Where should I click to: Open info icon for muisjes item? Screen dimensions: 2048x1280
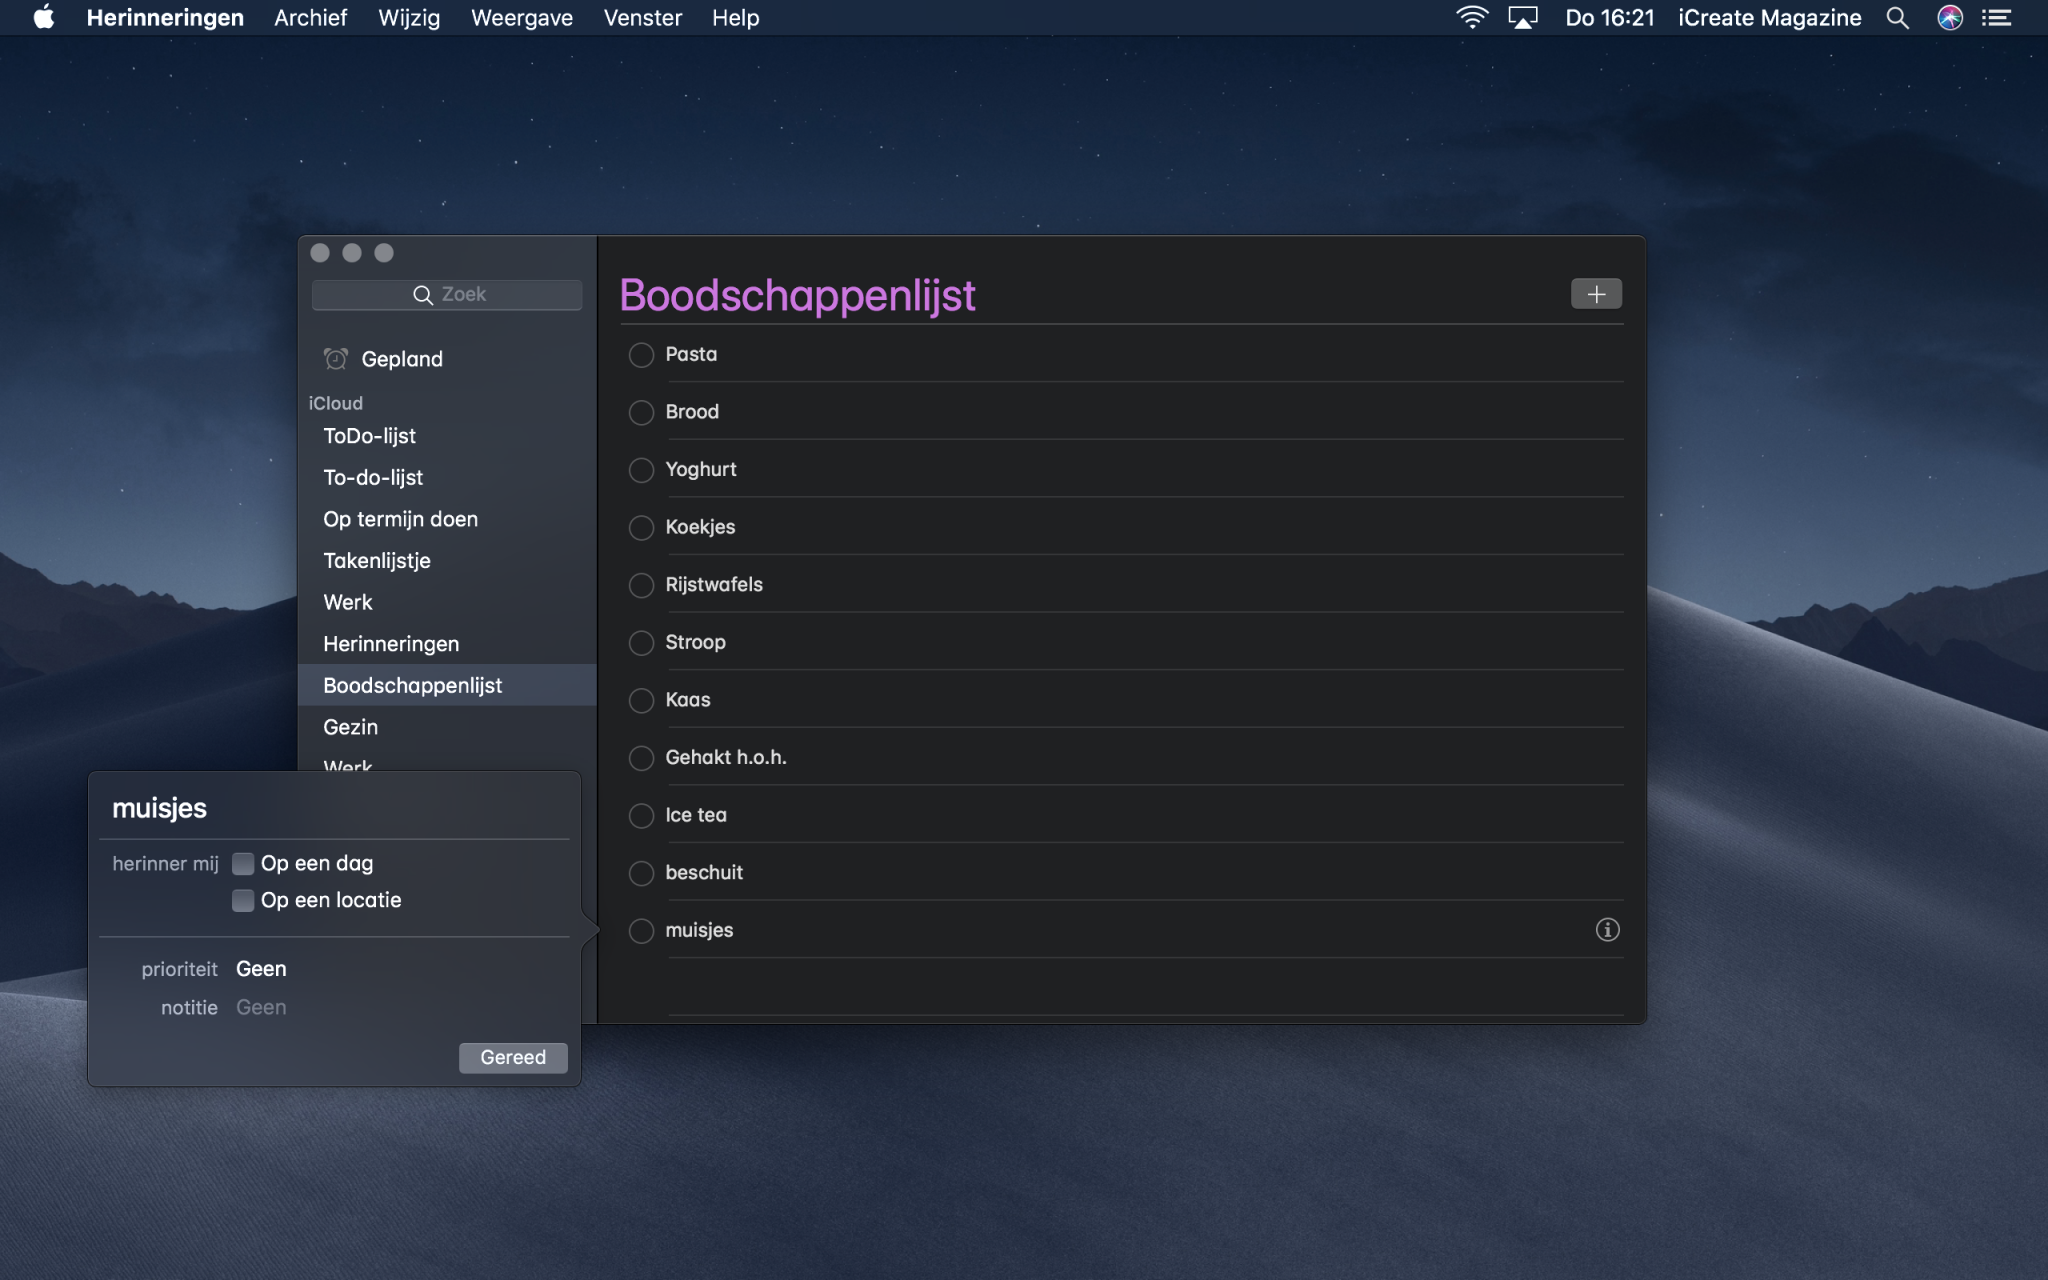point(1607,930)
